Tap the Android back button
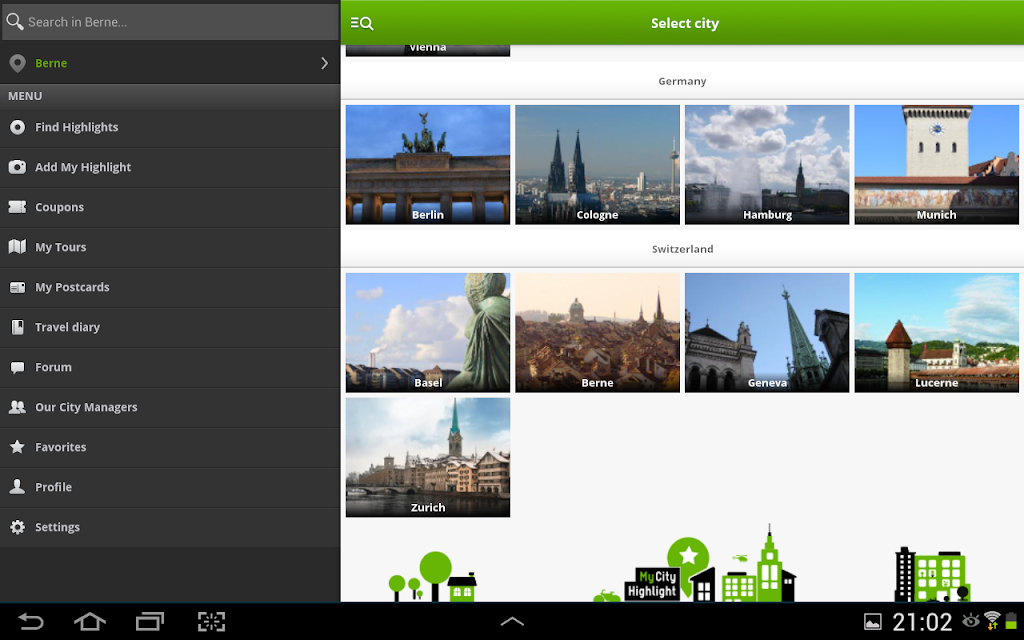This screenshot has height=640, width=1024. [x=31, y=621]
